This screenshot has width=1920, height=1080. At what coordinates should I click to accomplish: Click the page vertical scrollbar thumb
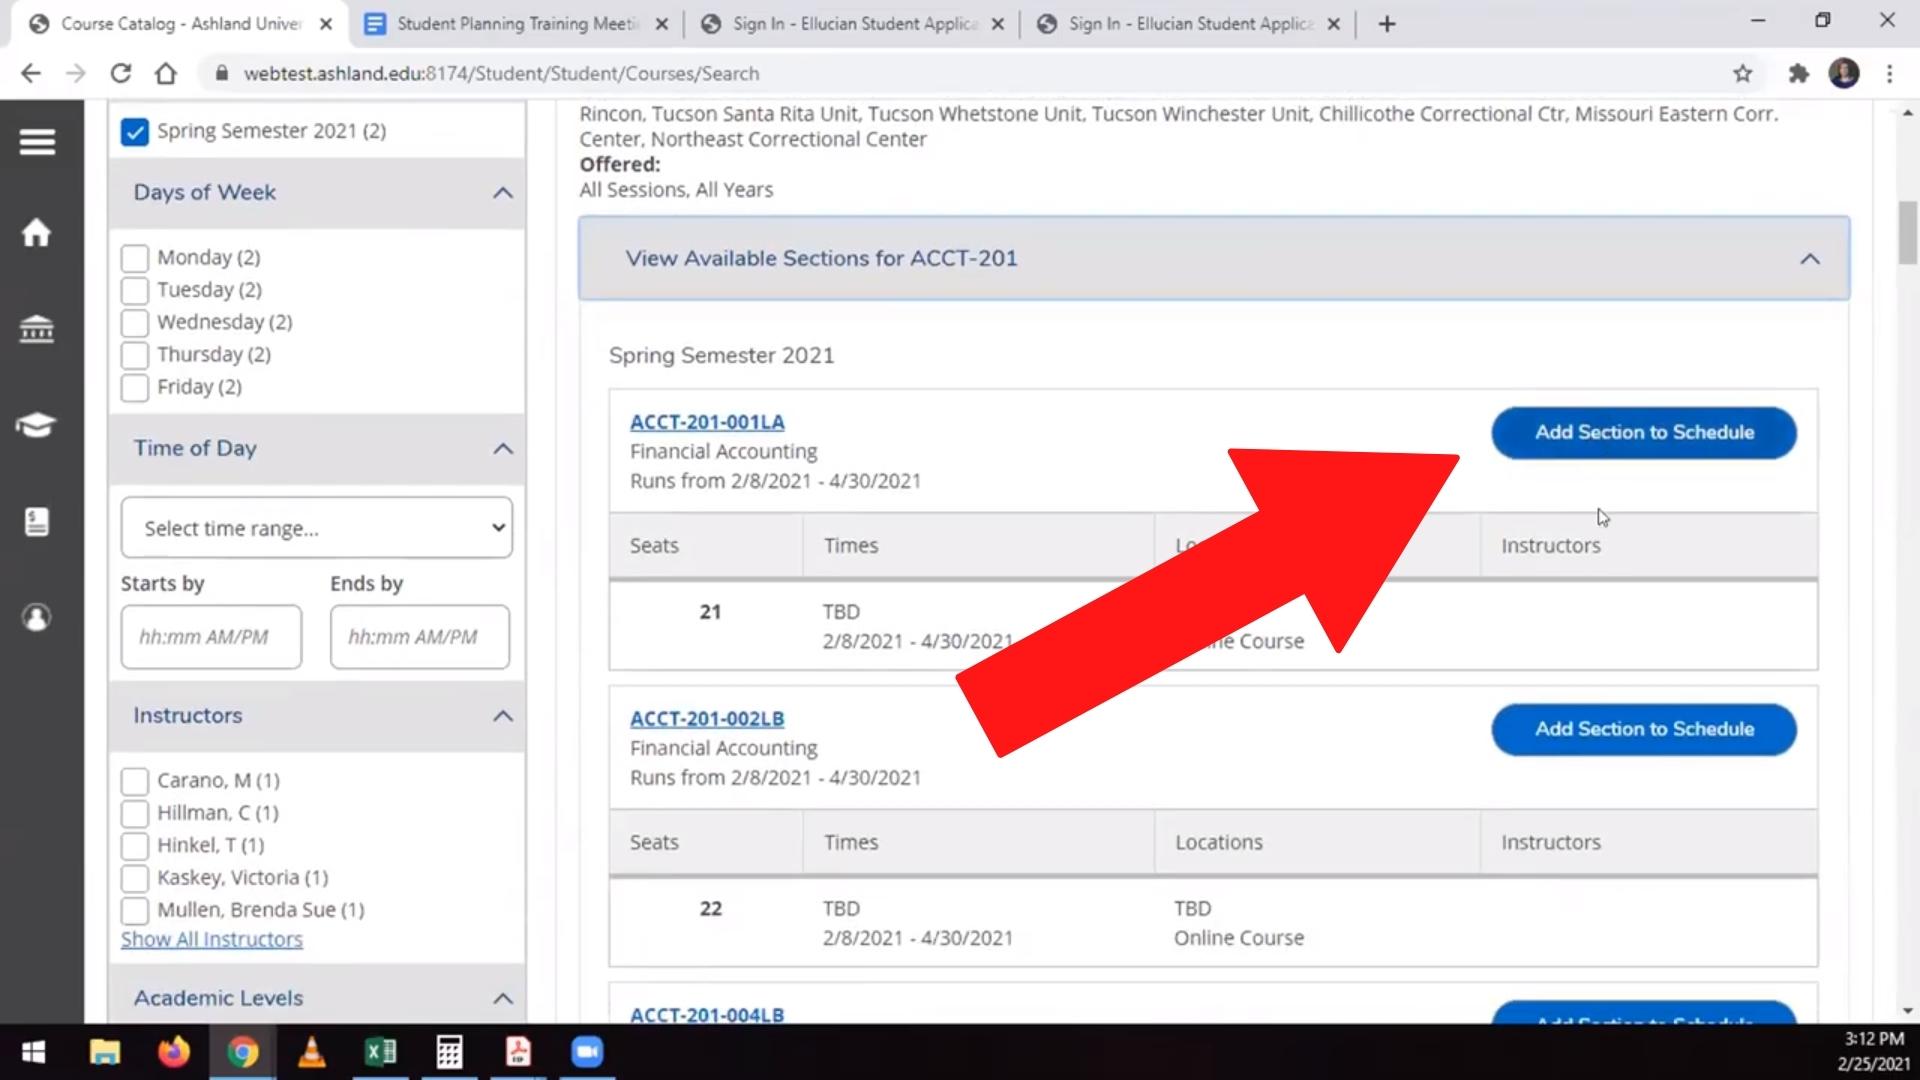coord(1907,232)
